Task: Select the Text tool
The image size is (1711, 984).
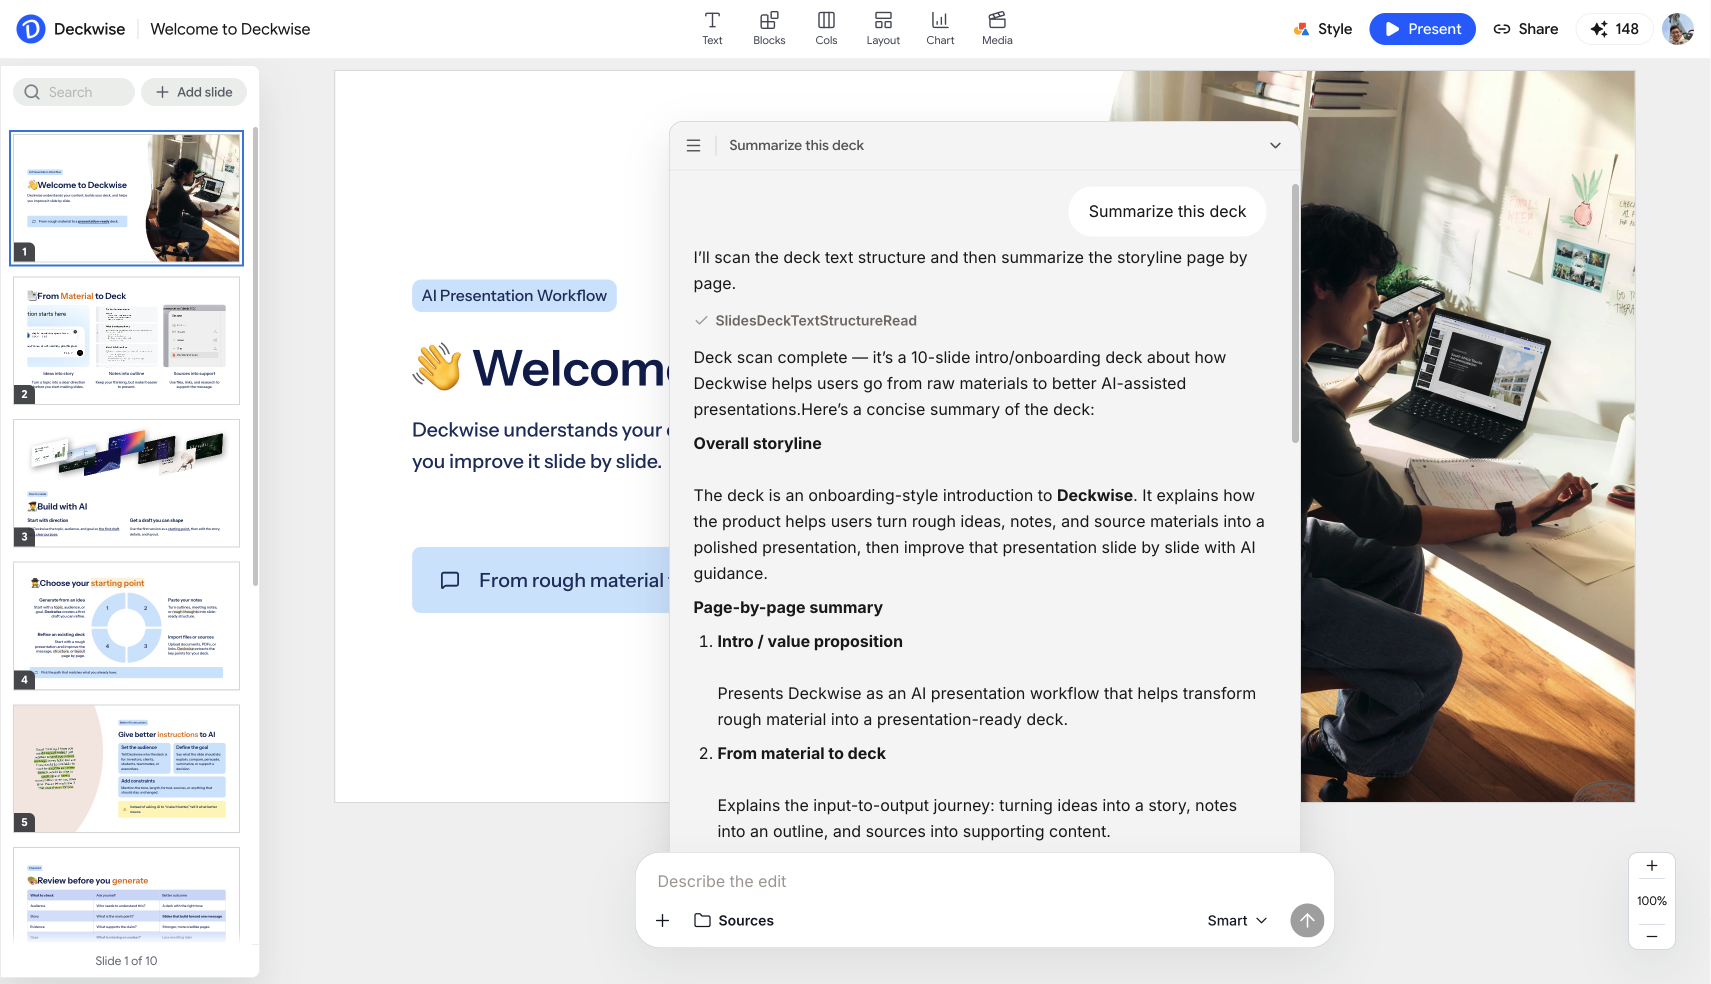Action: pos(712,28)
